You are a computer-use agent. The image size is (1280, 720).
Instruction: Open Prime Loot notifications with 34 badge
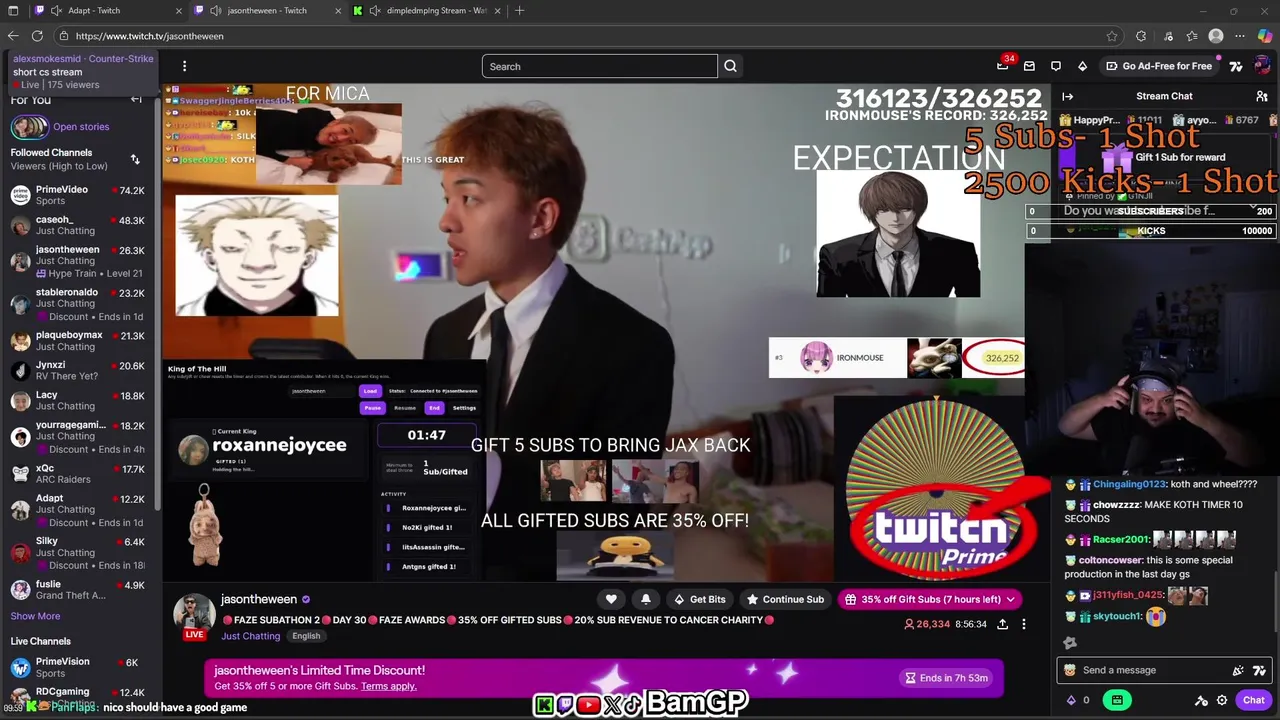tap(1003, 66)
